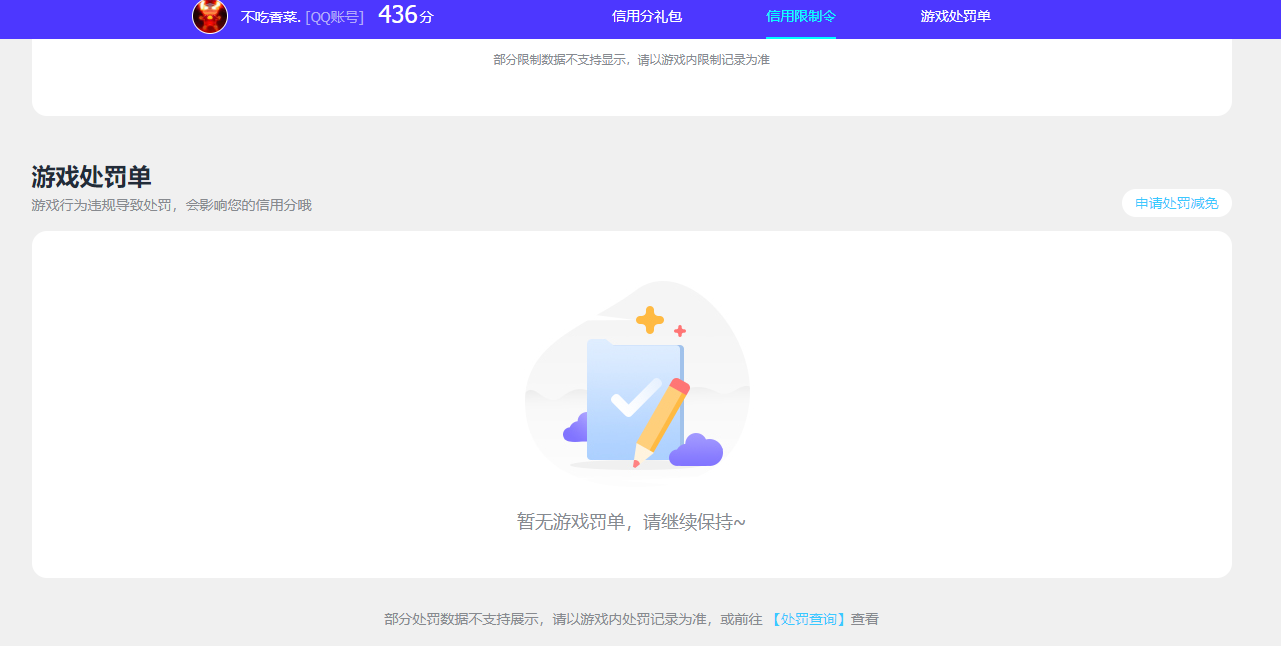
Task: Click the purple cloud illustration icon
Action: 698,453
